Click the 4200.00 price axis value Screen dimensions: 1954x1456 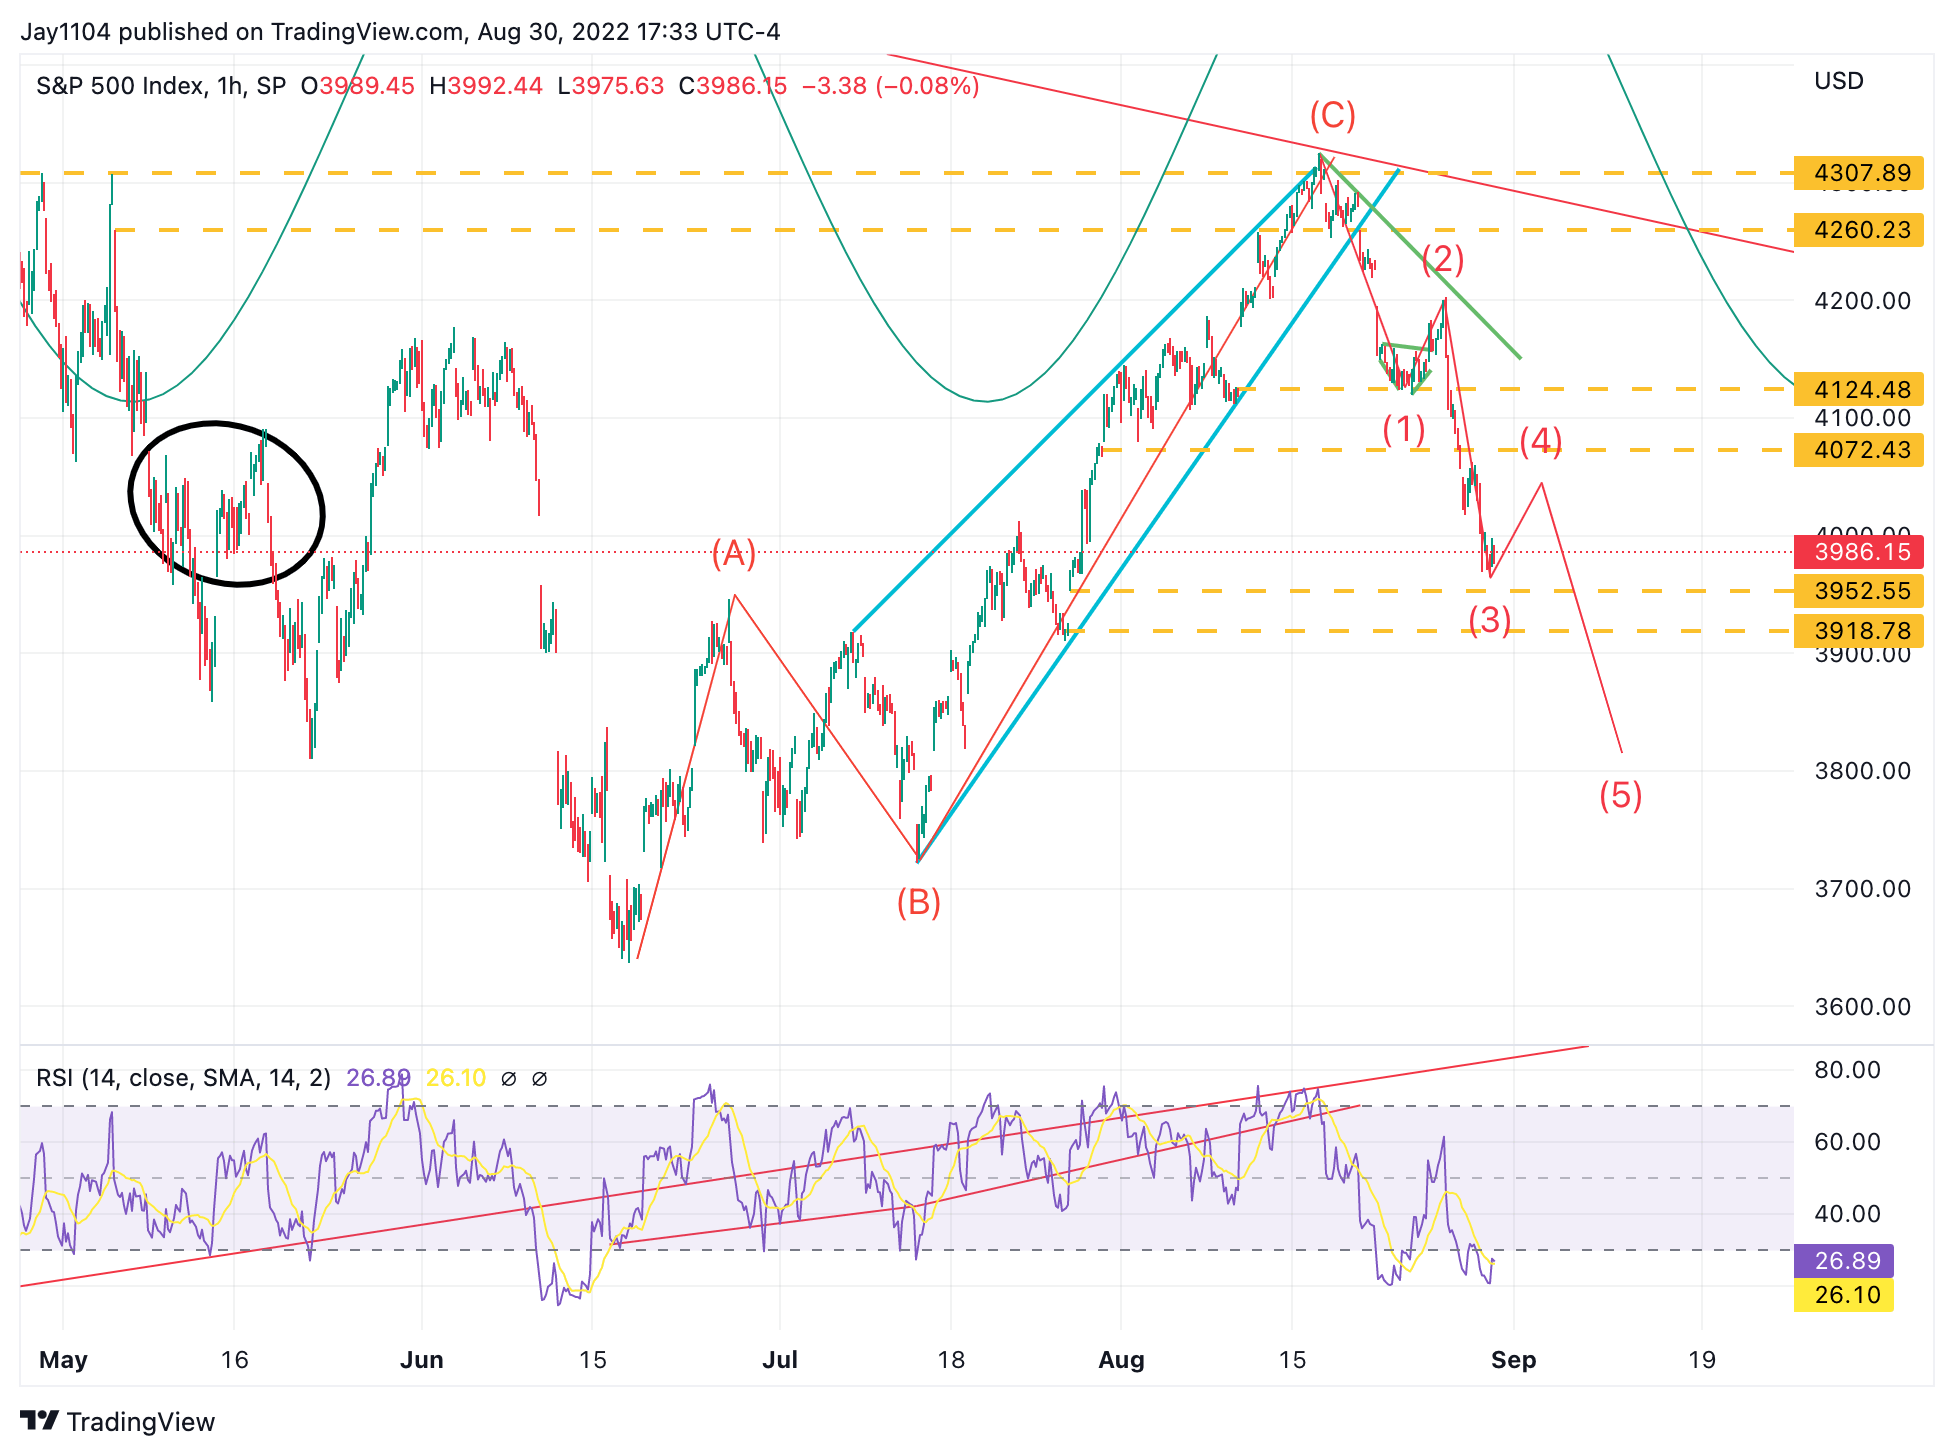pyautogui.click(x=1863, y=301)
